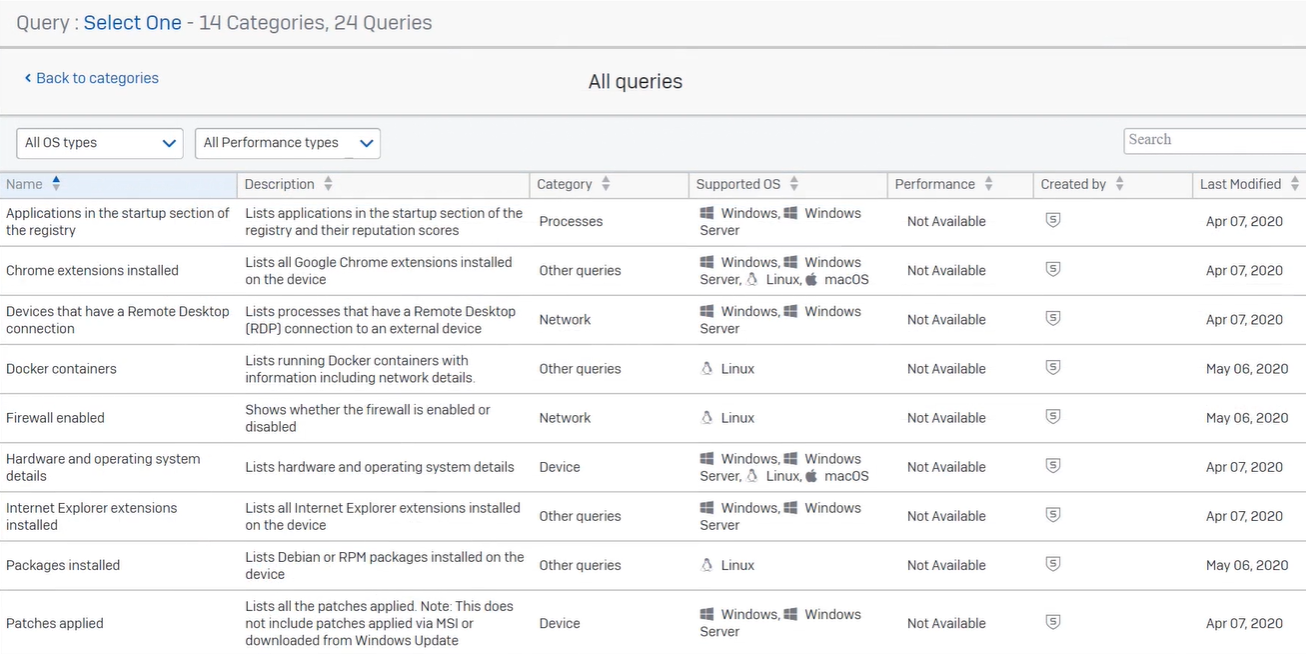The height and width of the screenshot is (655, 1306).
Task: Click the Back to categories link
Action: click(x=91, y=77)
